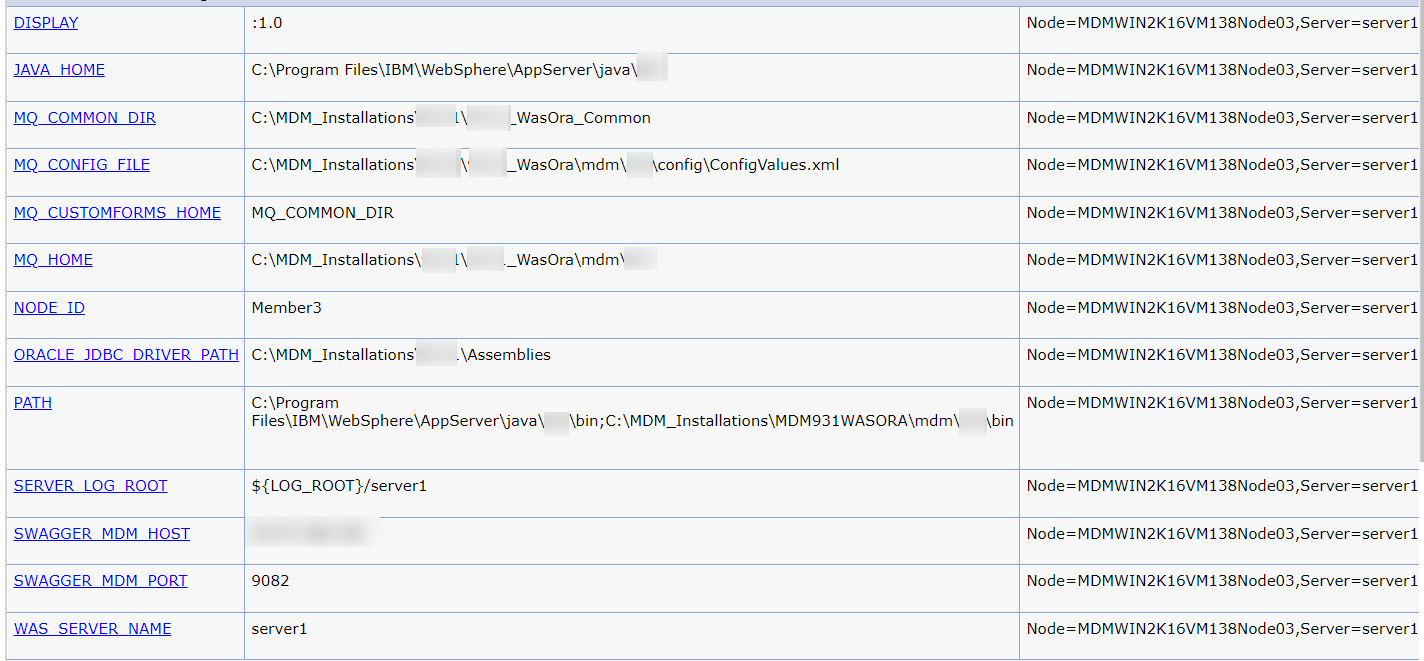This screenshot has width=1424, height=661.
Task: Click the SWAGGER_MDM_PORT link
Action: pos(100,581)
